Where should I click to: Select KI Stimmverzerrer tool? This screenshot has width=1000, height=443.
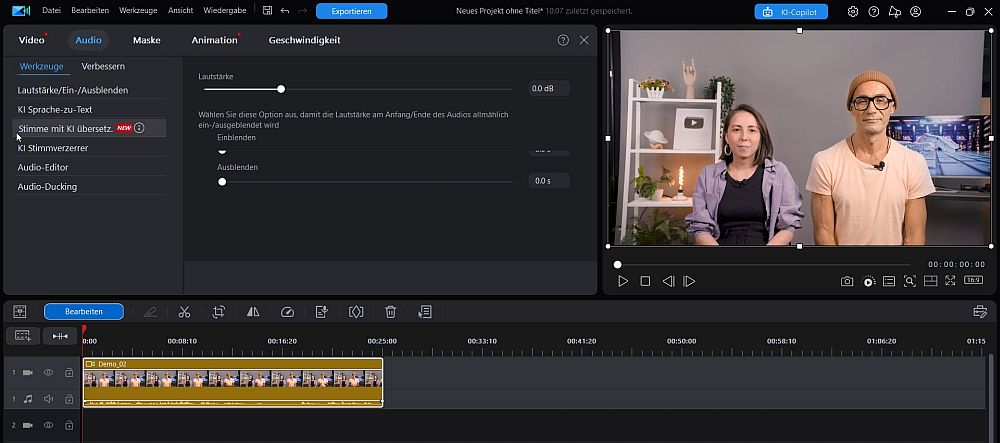point(89,148)
